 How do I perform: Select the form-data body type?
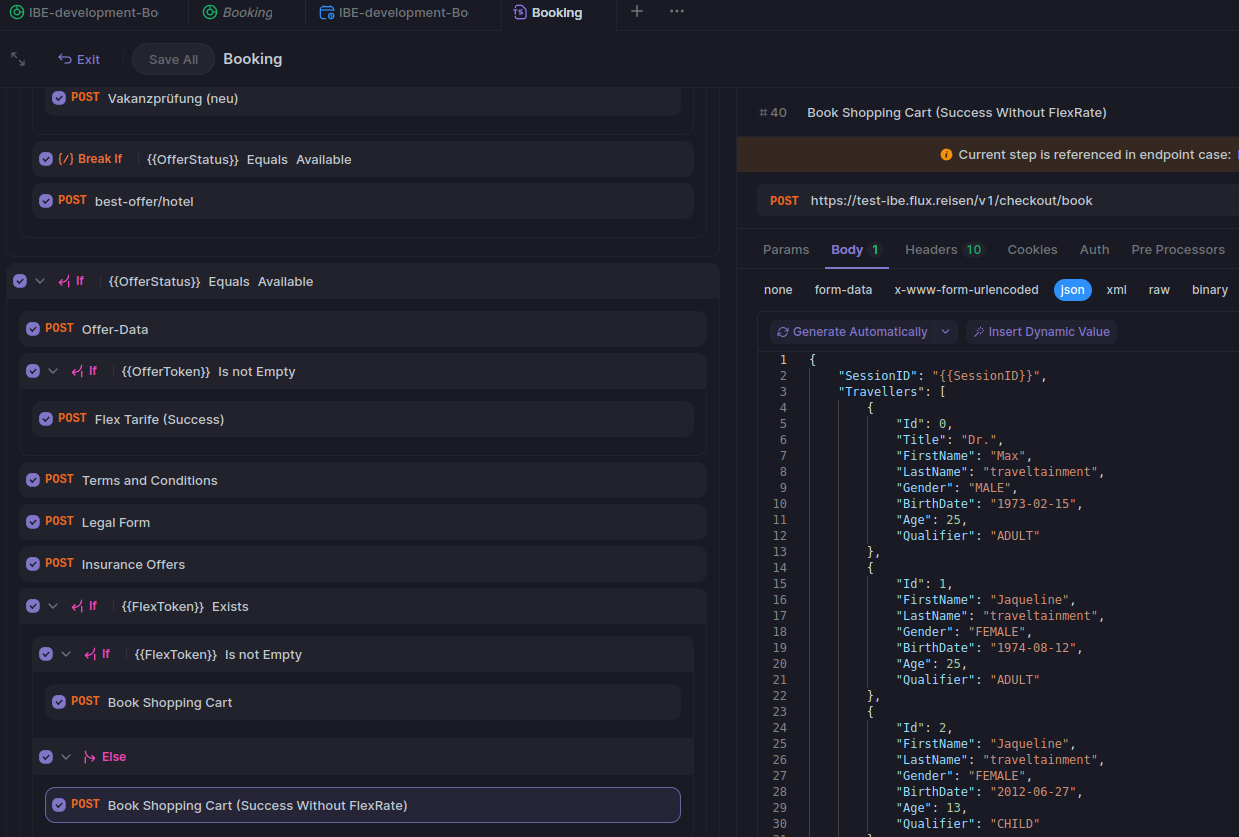click(x=843, y=290)
